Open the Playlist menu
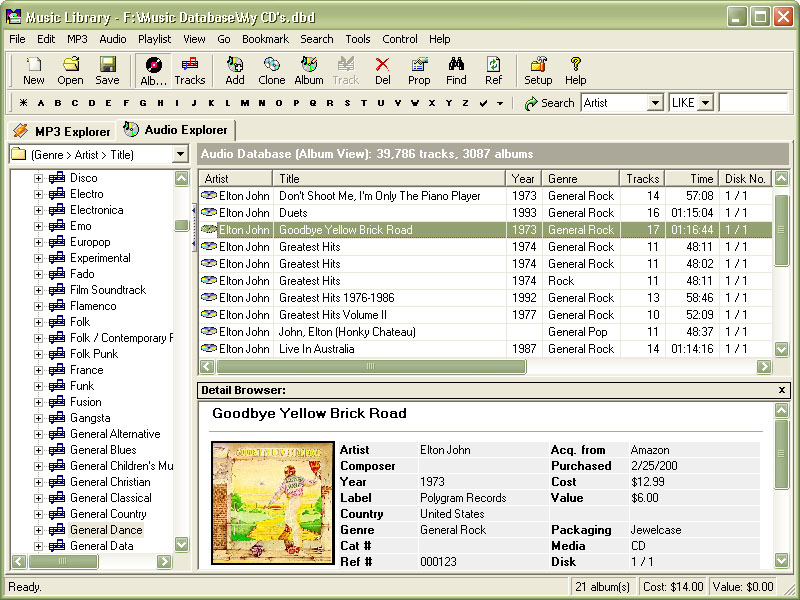Screen dimensions: 800x600 point(155,39)
